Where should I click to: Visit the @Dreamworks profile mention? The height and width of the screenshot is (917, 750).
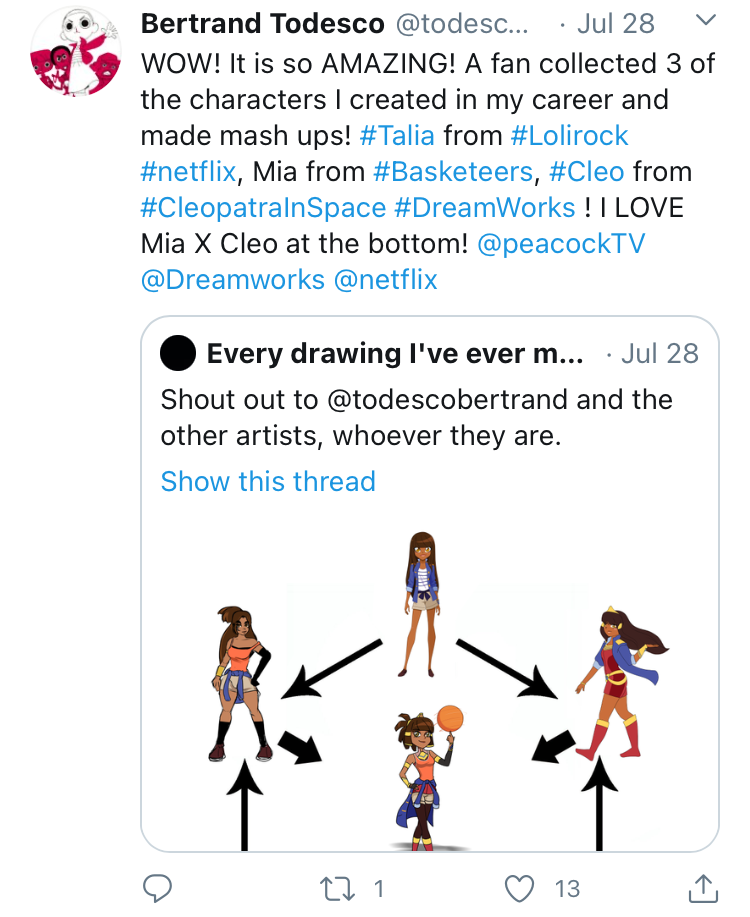[x=232, y=280]
